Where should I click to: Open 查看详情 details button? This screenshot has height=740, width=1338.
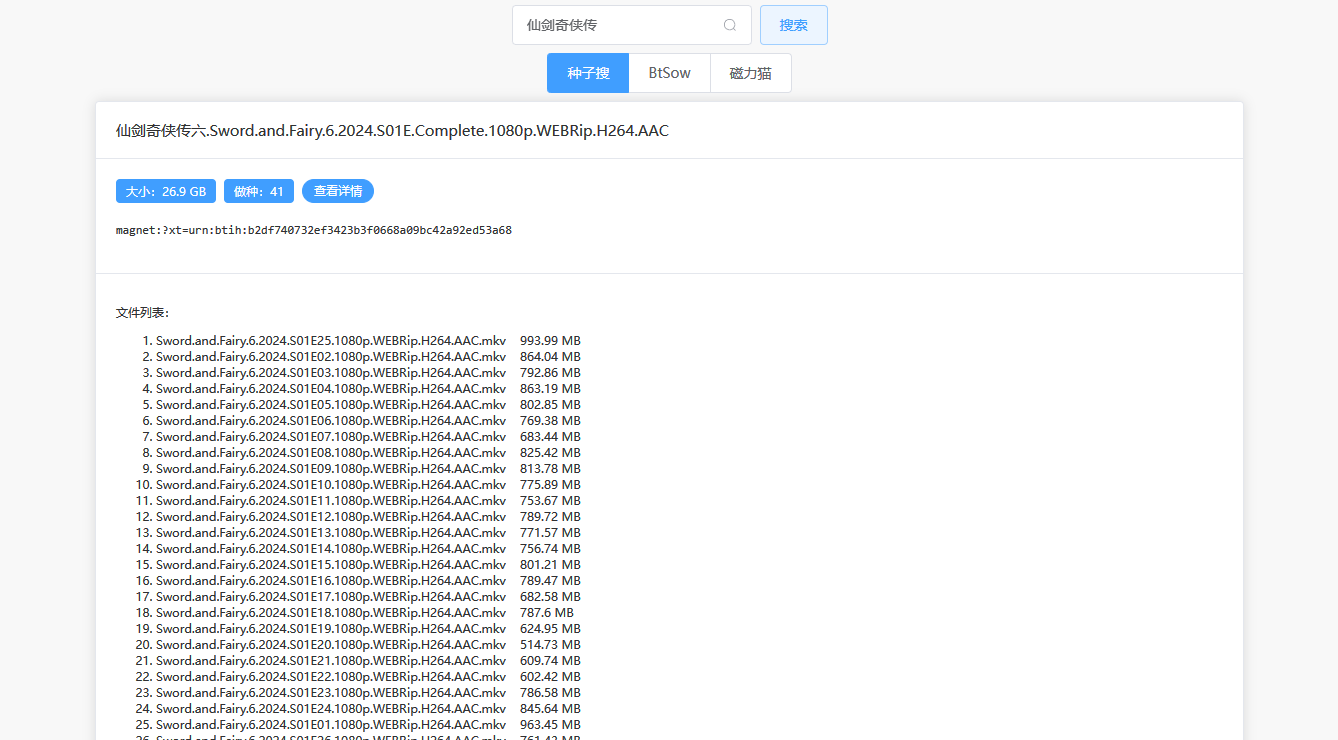[x=338, y=191]
